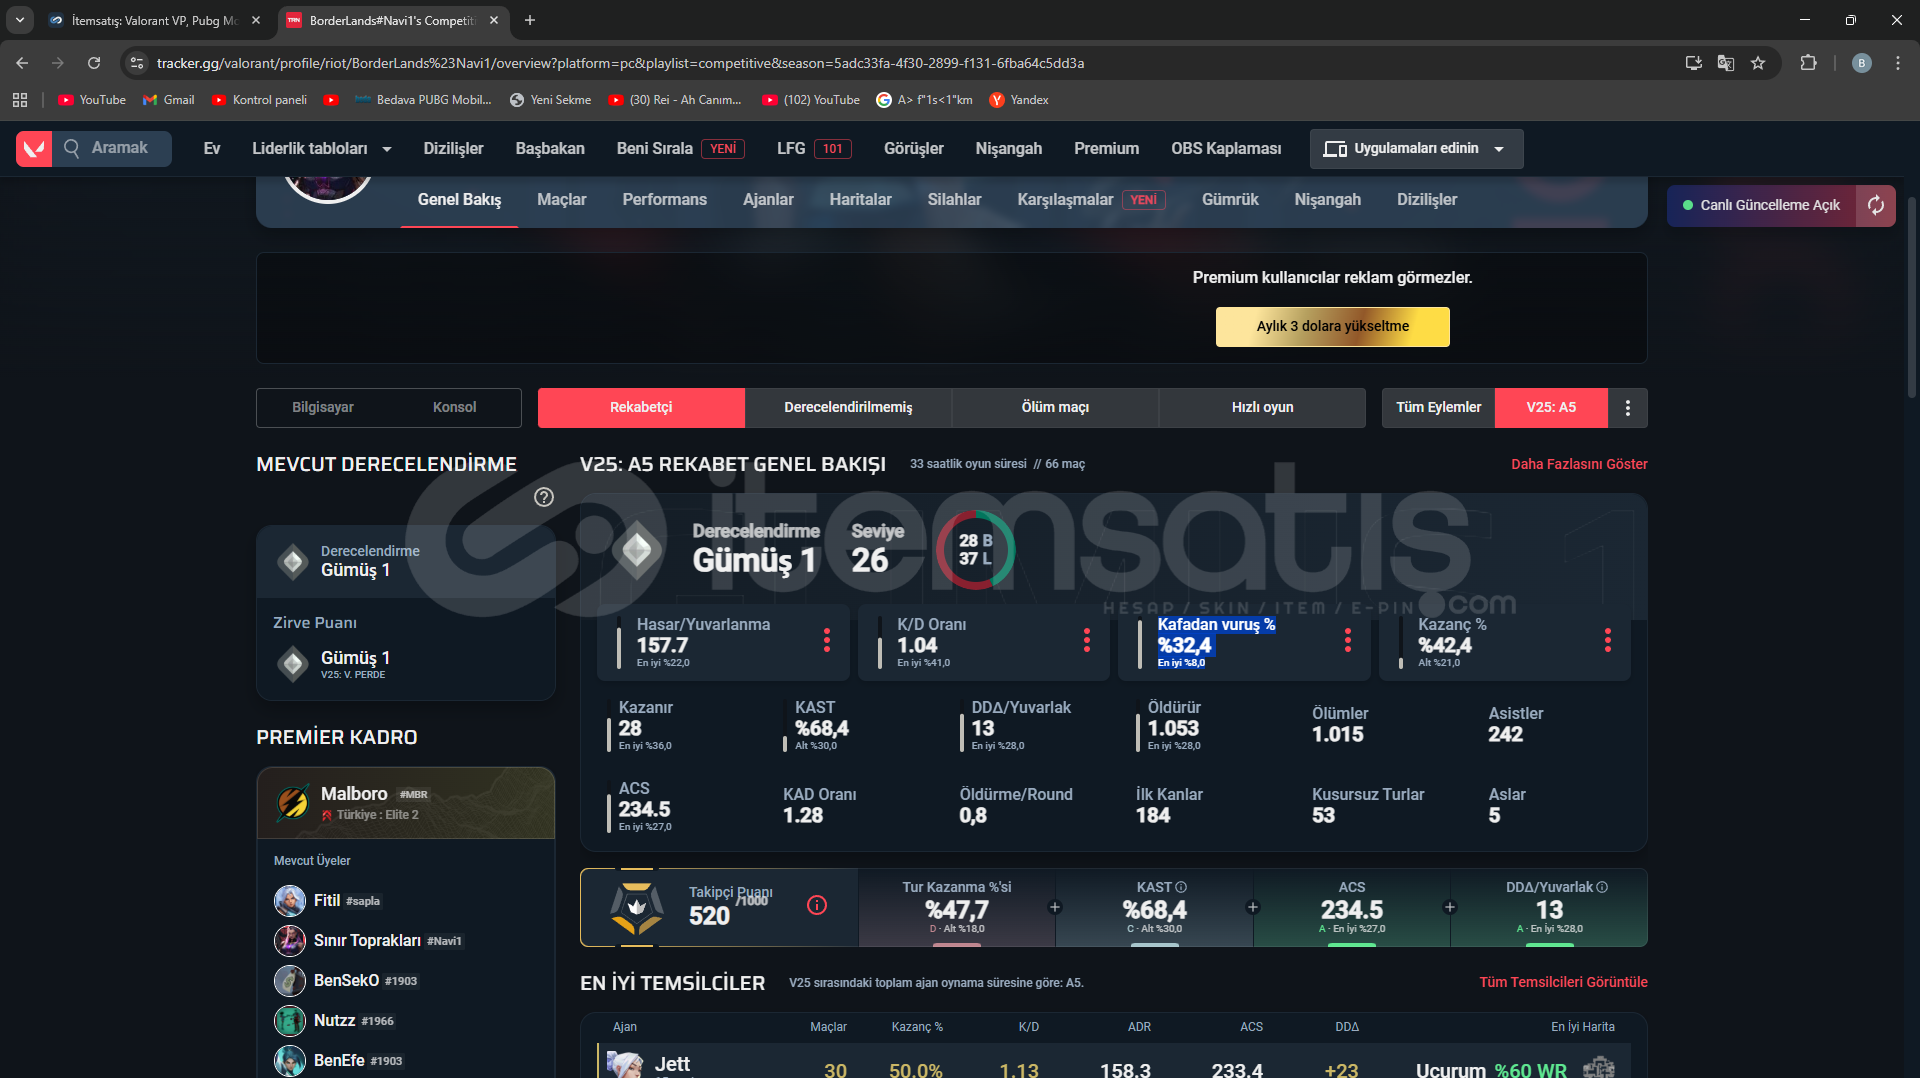Viewport: 1920px width, 1078px height.
Task: Open the Ajanlar tab
Action: coord(768,200)
